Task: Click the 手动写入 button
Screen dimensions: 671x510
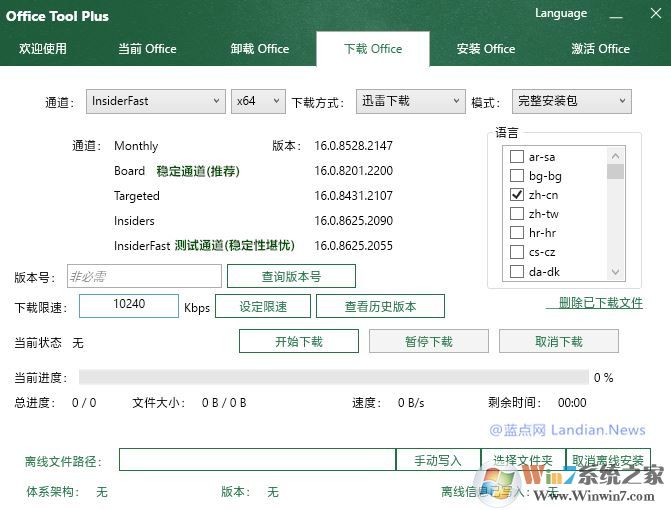Action: tap(438, 460)
